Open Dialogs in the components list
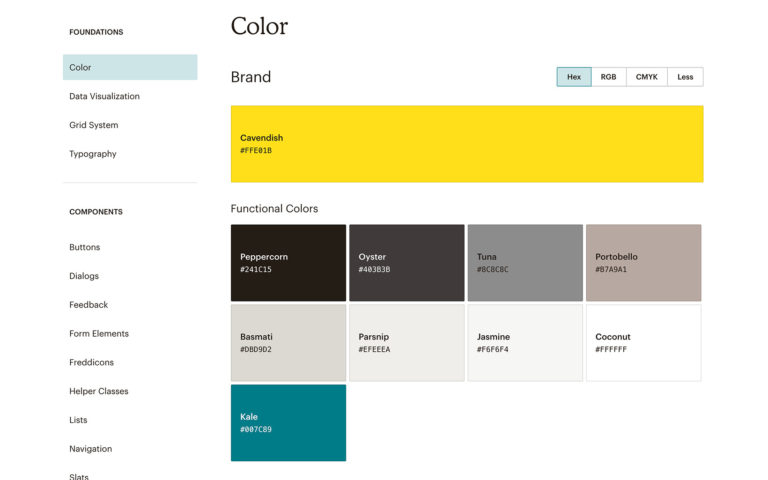This screenshot has height=480, width=768. 84,276
